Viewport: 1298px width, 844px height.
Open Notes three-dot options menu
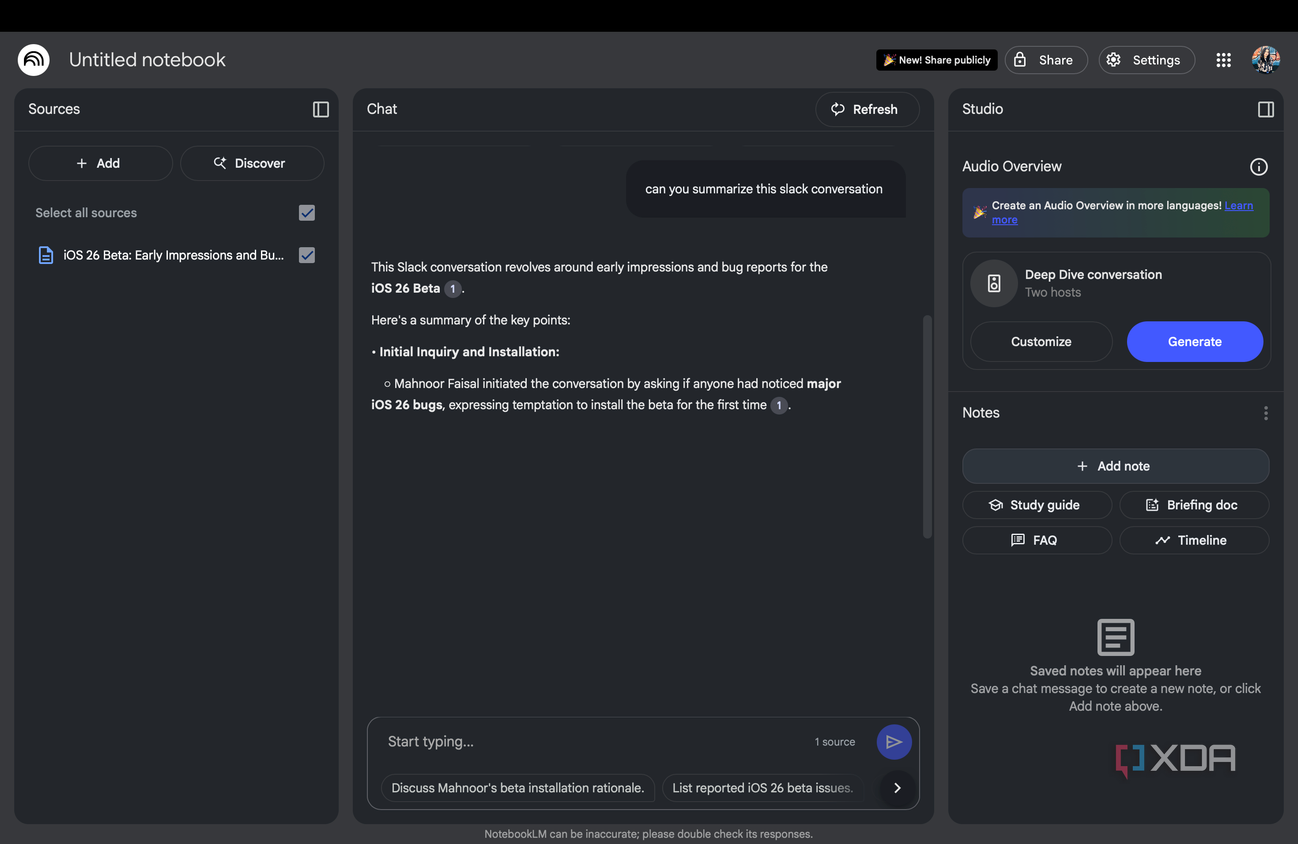click(1266, 413)
